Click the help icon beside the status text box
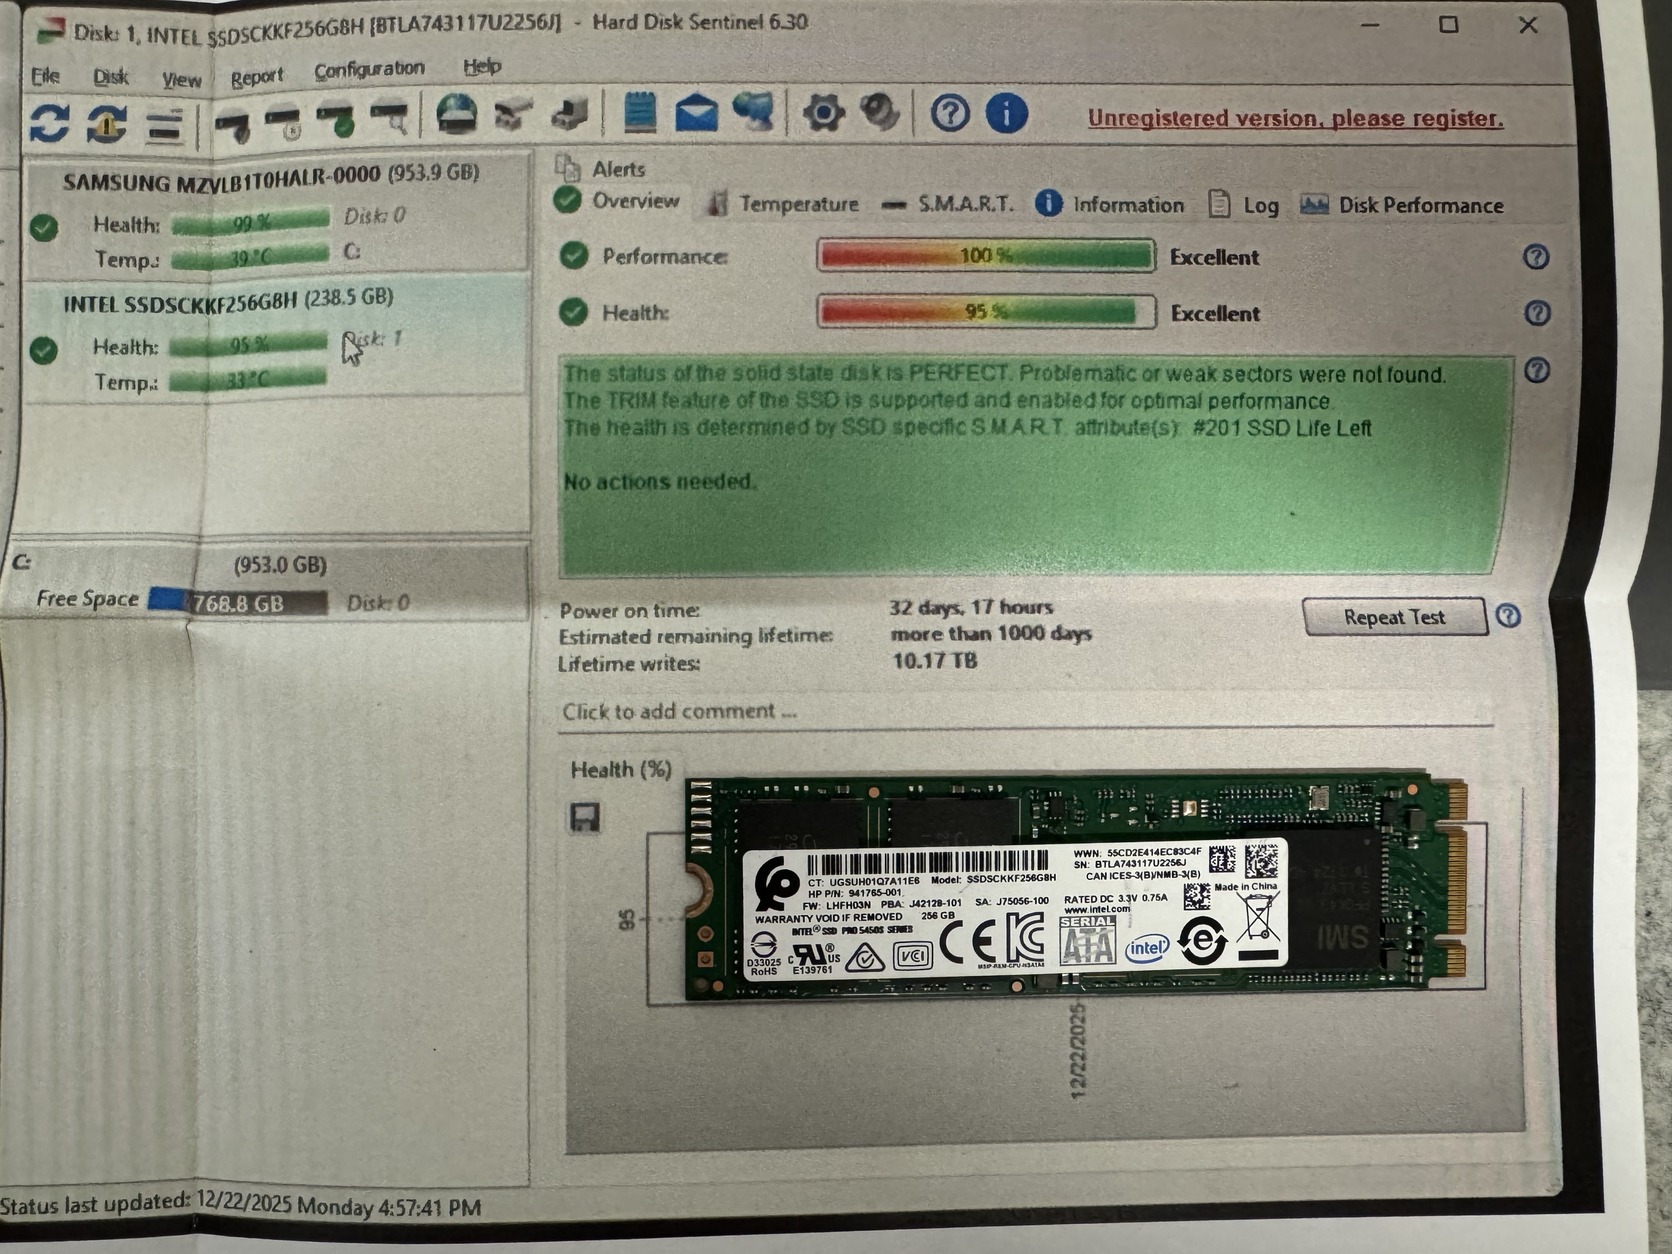Viewport: 1672px width, 1254px height. (x=1538, y=371)
